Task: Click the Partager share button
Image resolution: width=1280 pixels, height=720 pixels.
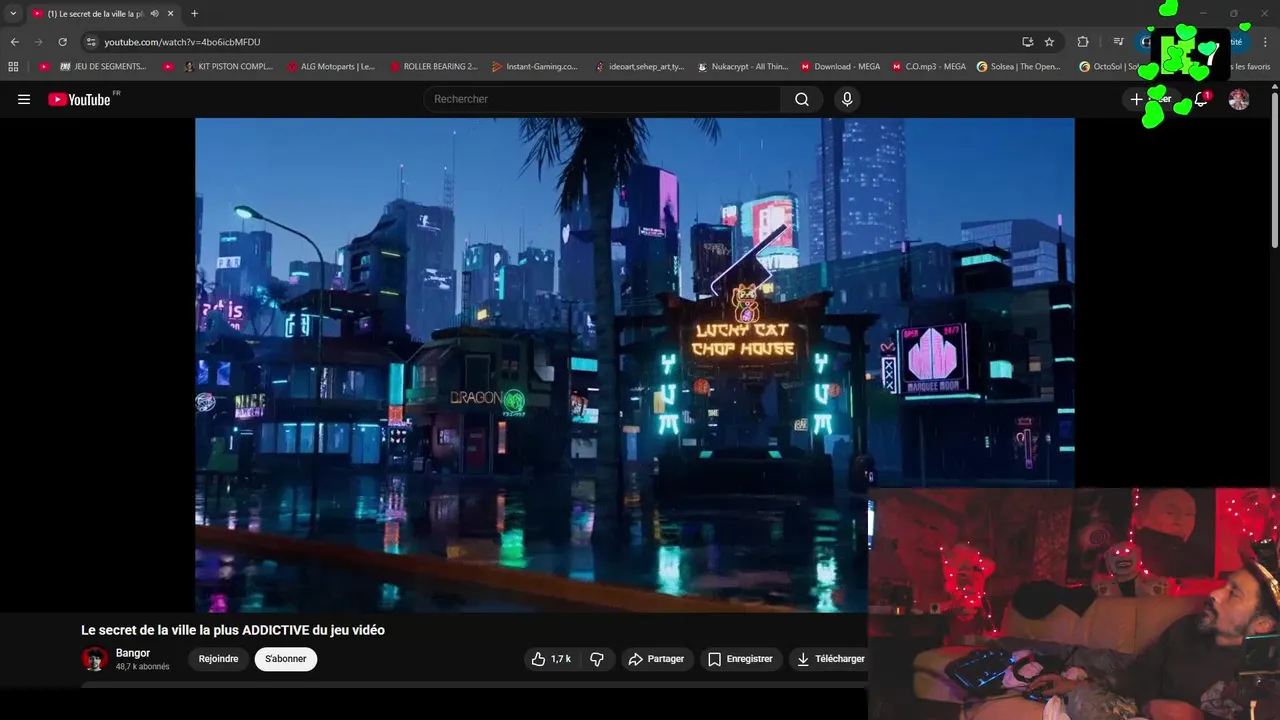Action: [x=656, y=659]
